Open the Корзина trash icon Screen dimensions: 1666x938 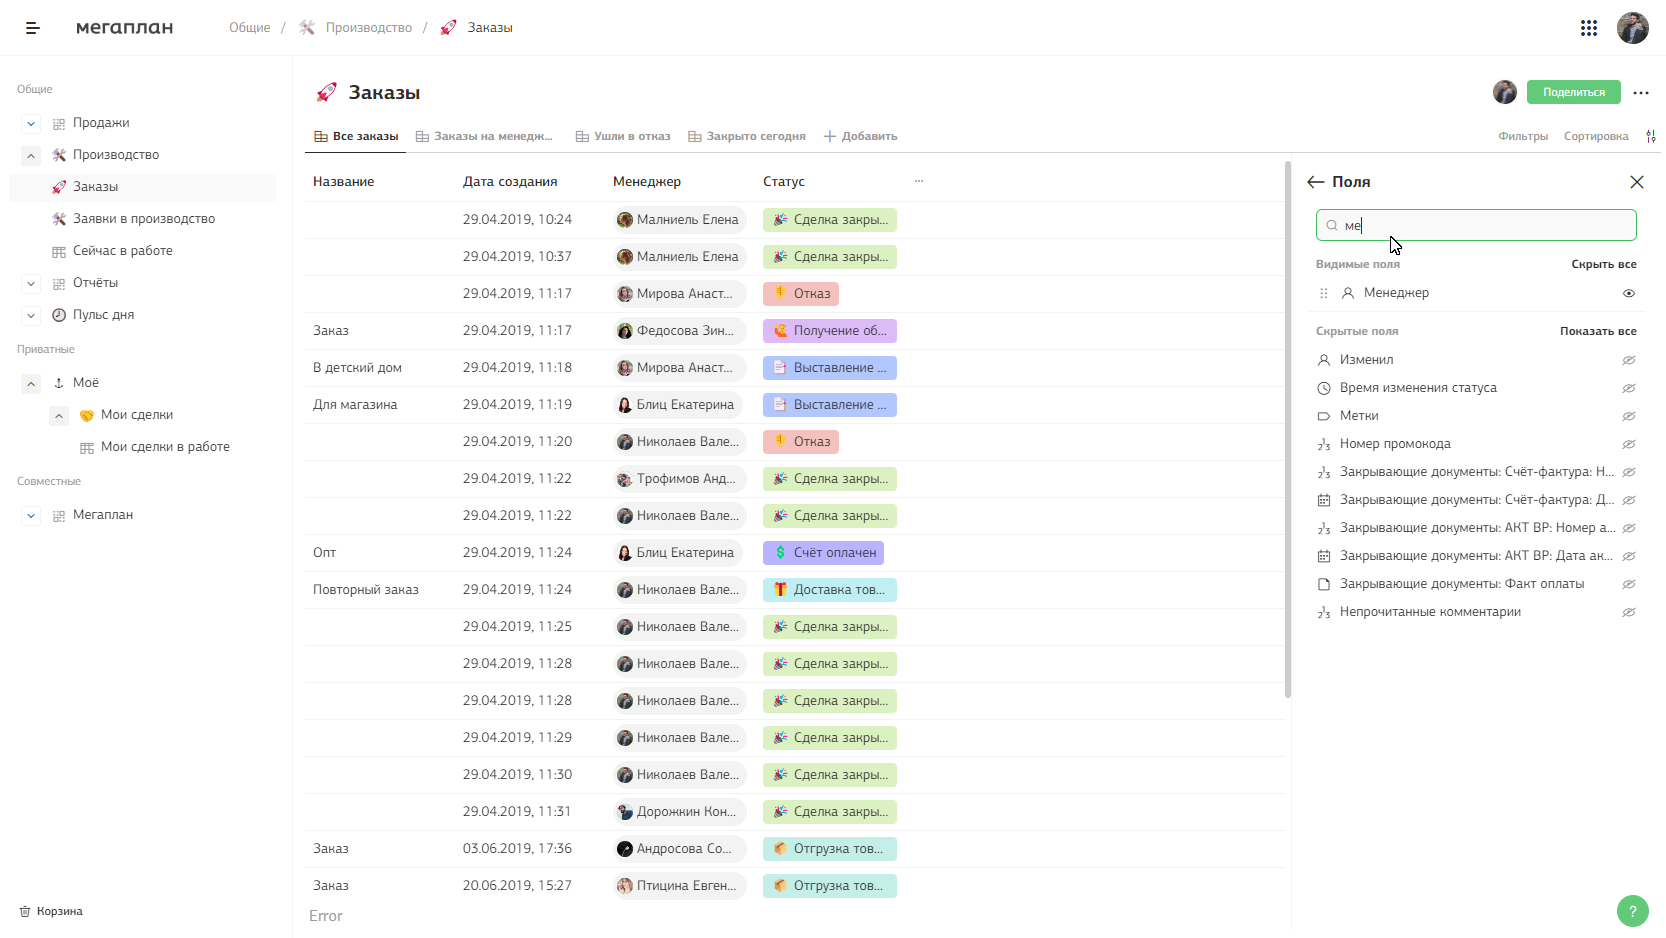click(x=25, y=911)
